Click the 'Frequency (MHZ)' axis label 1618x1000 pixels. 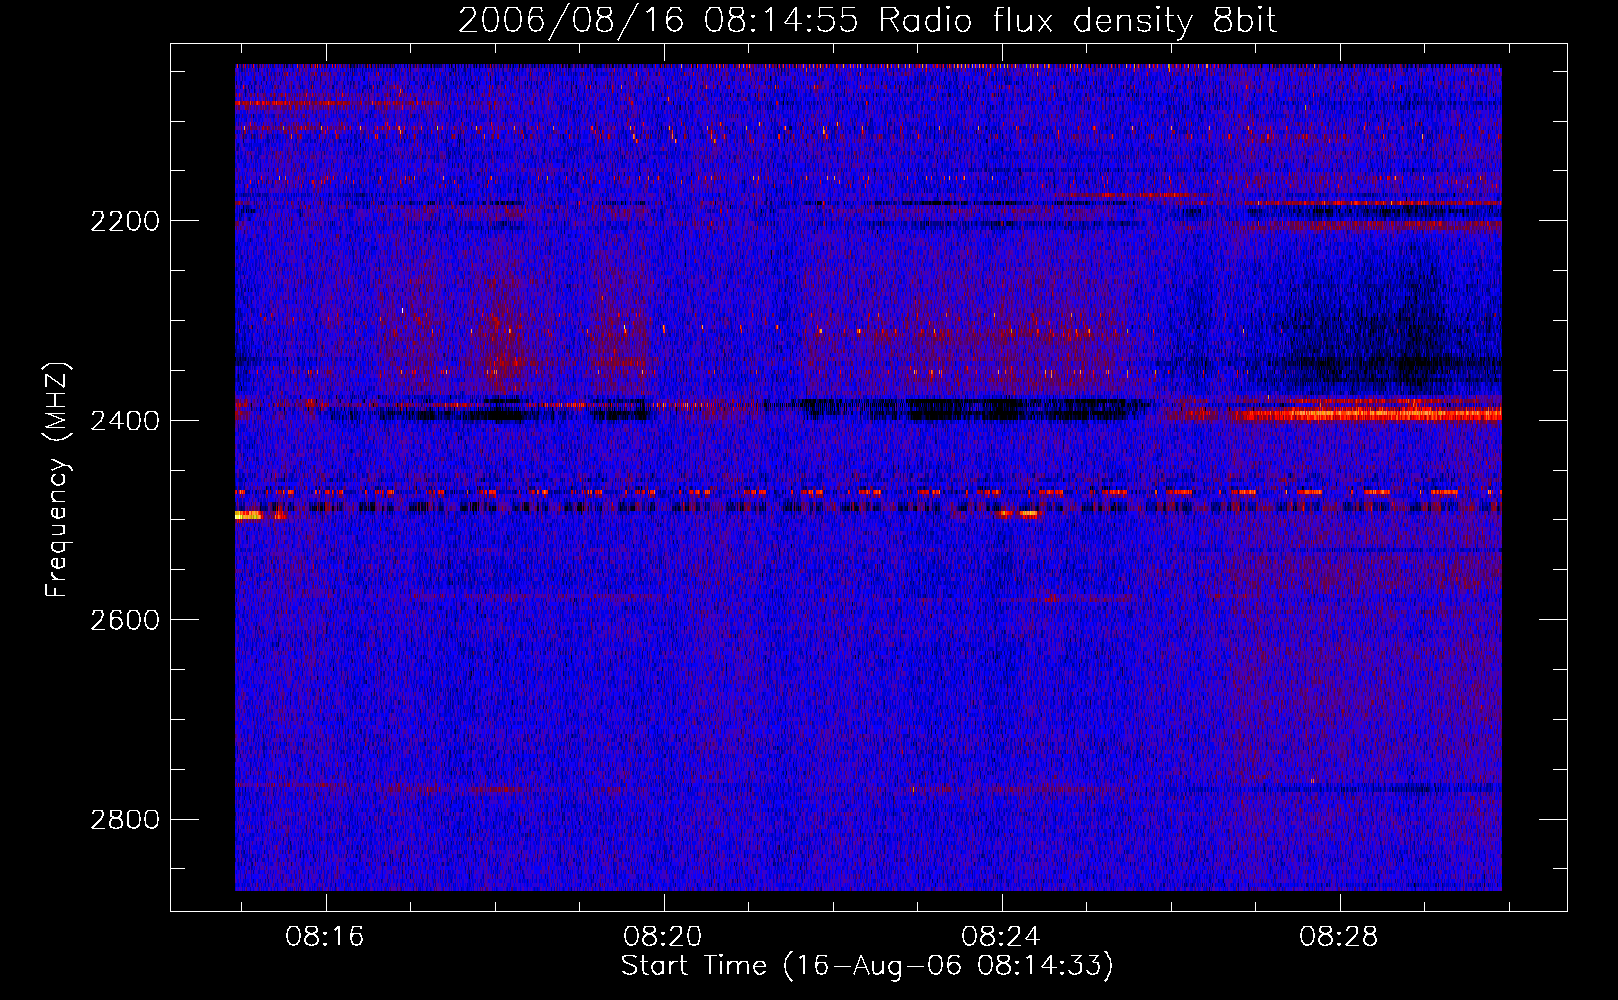(57, 480)
